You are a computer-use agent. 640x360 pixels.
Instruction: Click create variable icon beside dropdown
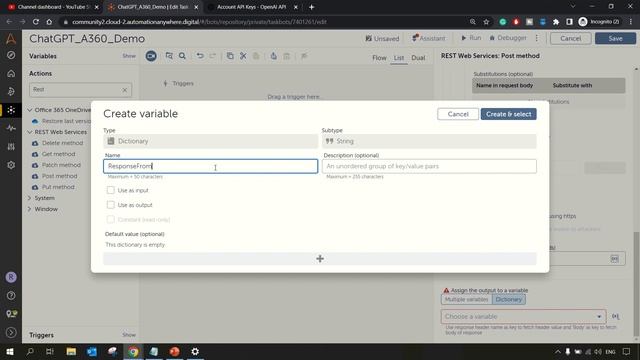[x=616, y=316]
